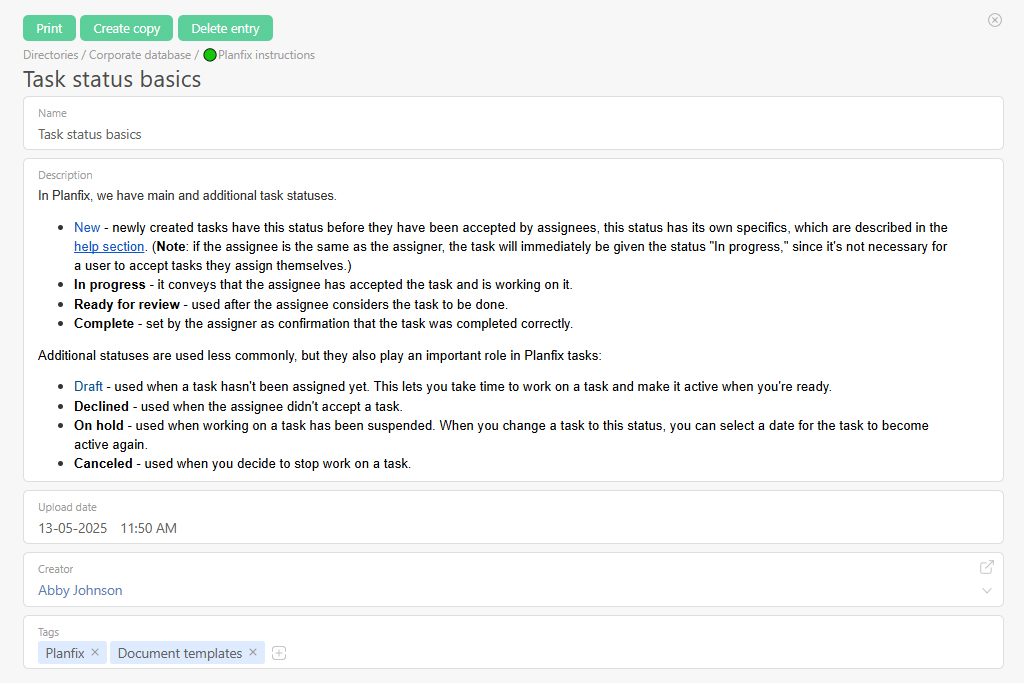Expand the Creator dropdown chevron

987,590
